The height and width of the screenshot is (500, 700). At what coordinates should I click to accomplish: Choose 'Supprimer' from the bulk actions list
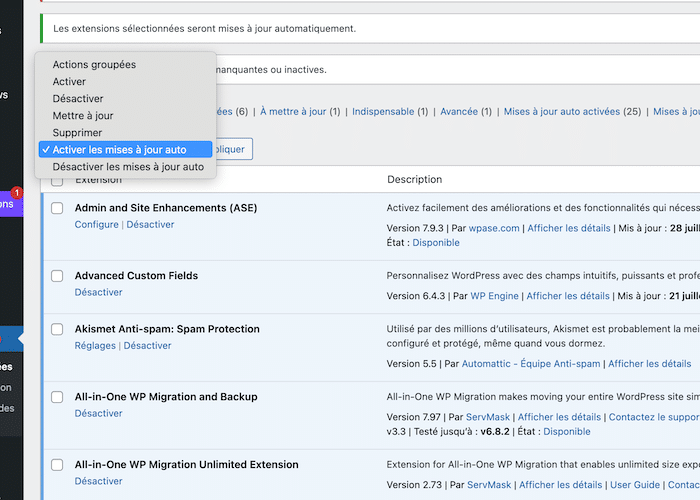click(x=77, y=133)
